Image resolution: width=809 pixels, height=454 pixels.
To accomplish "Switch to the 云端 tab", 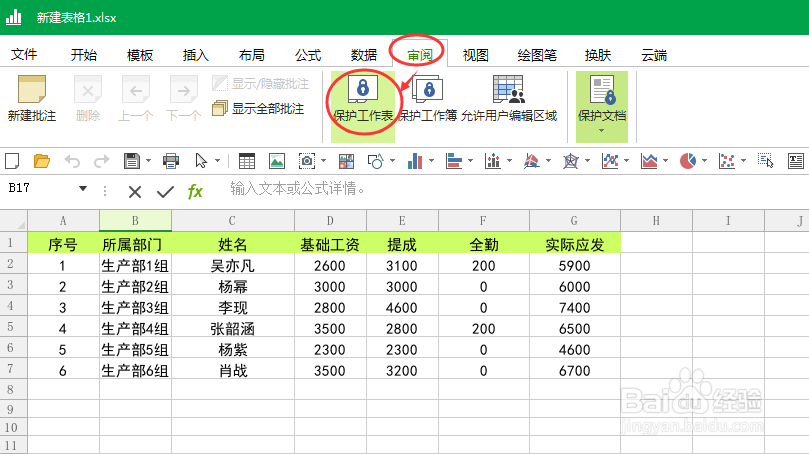I will [654, 55].
